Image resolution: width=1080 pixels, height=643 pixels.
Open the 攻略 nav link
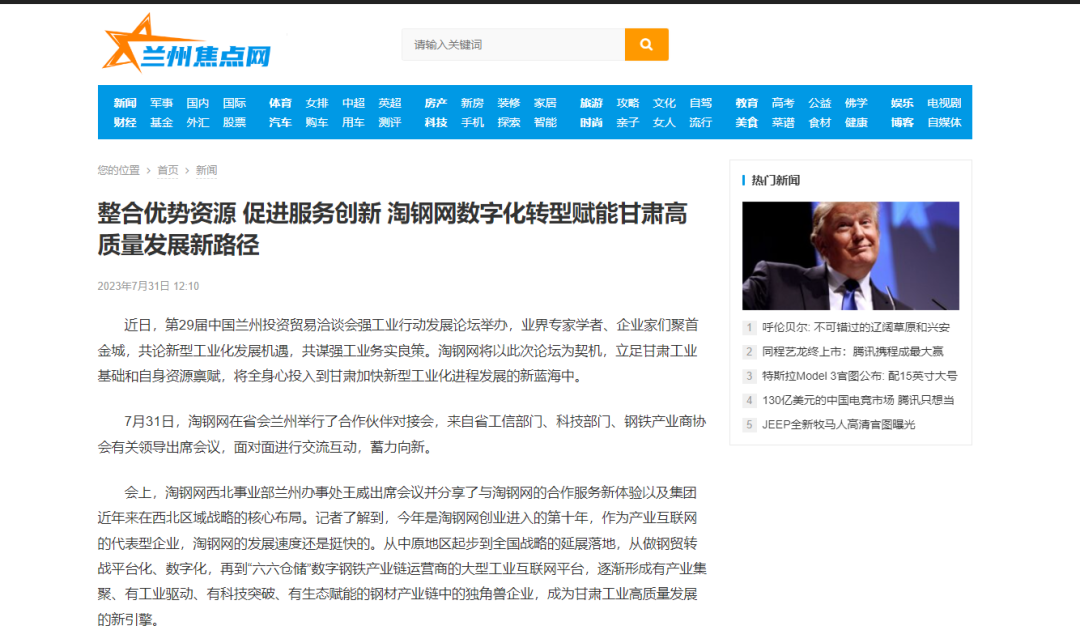coord(628,103)
